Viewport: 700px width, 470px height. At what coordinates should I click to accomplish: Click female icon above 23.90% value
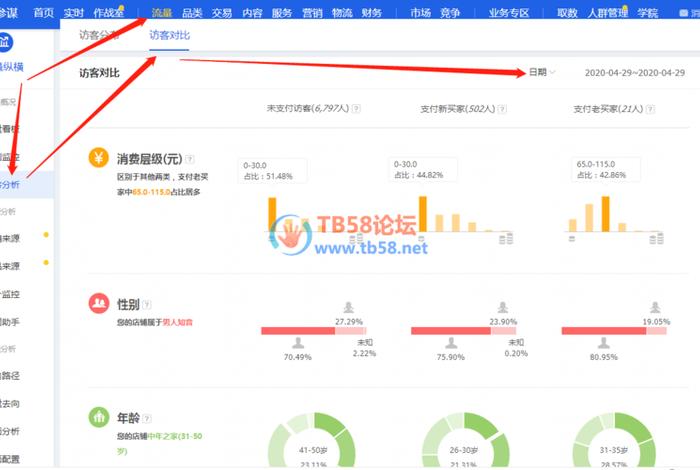tap(503, 307)
